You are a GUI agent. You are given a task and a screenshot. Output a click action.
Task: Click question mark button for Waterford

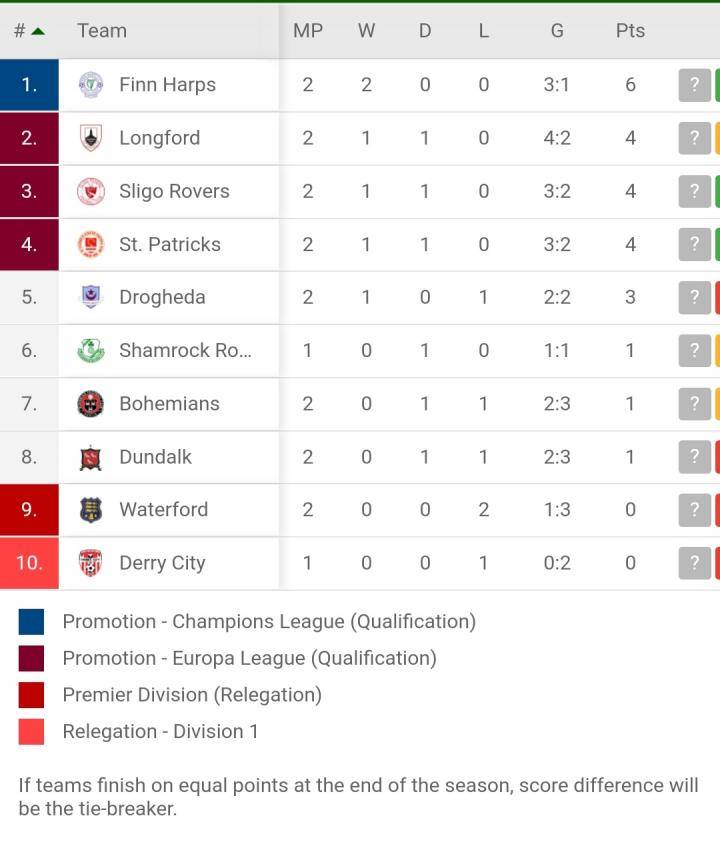point(695,510)
